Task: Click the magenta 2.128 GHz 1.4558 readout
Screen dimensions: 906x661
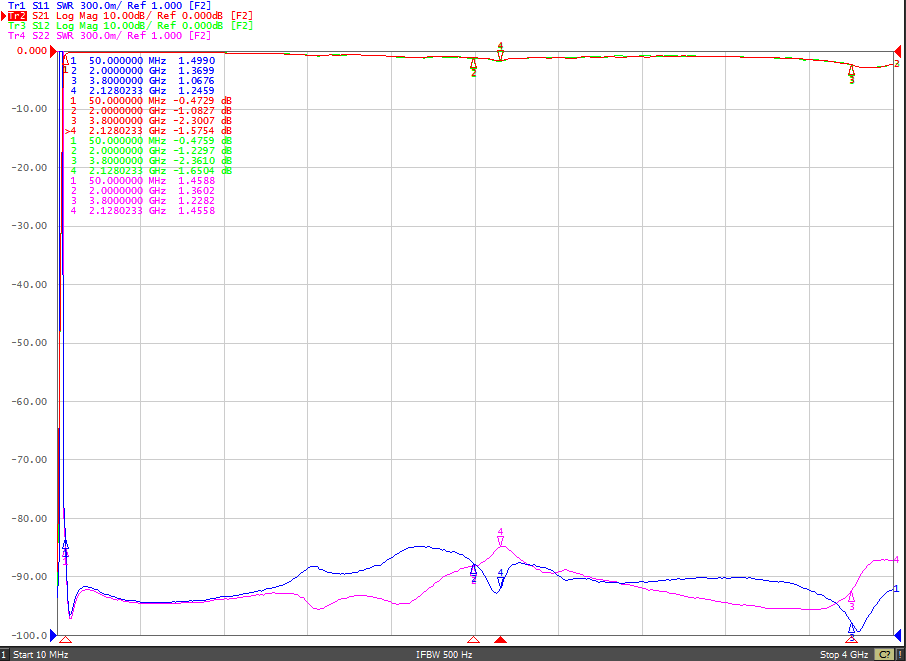Action: tap(142, 211)
